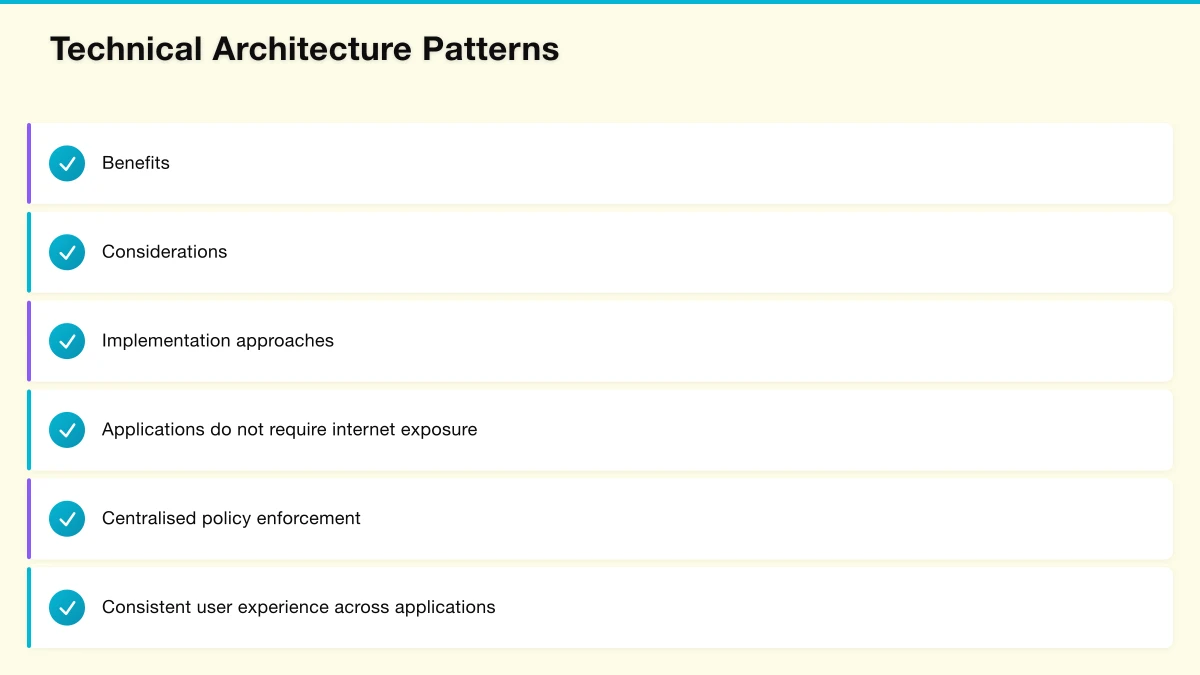The image size is (1200, 675).
Task: Click the checkmark icon on the user experience row
Action: (x=66, y=607)
